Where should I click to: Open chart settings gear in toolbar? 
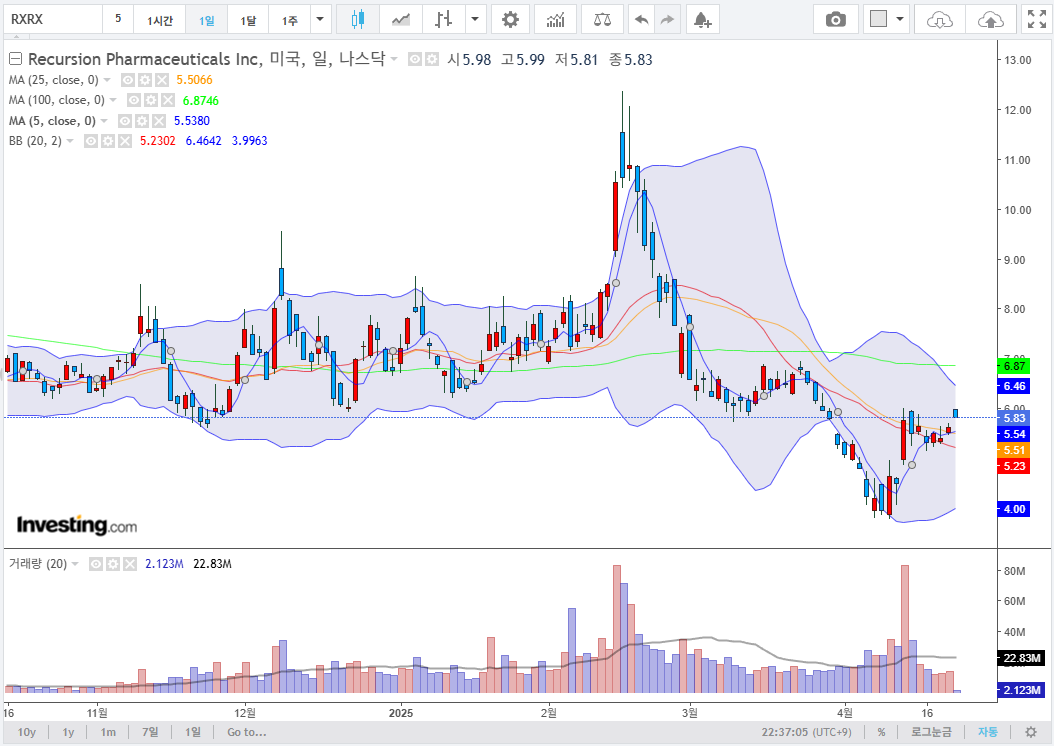click(x=511, y=19)
